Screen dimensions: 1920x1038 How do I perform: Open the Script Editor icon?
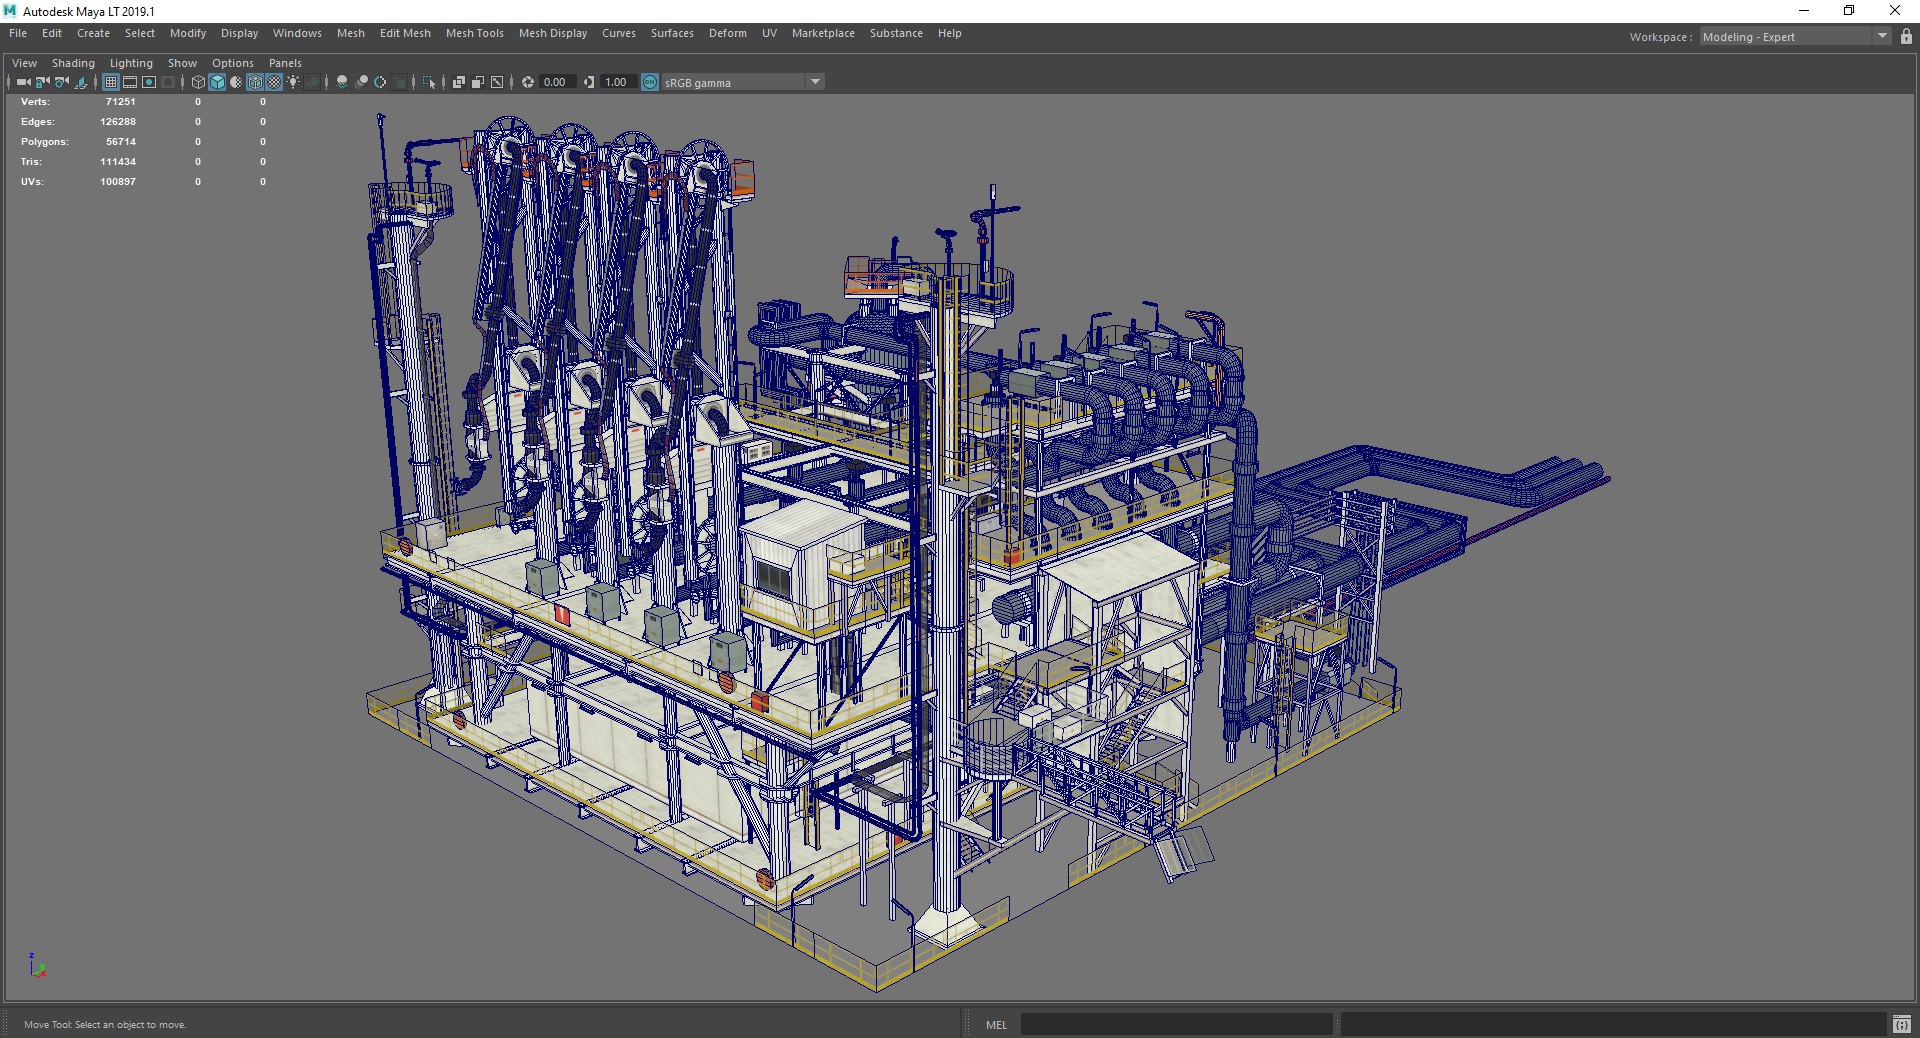point(1901,1024)
